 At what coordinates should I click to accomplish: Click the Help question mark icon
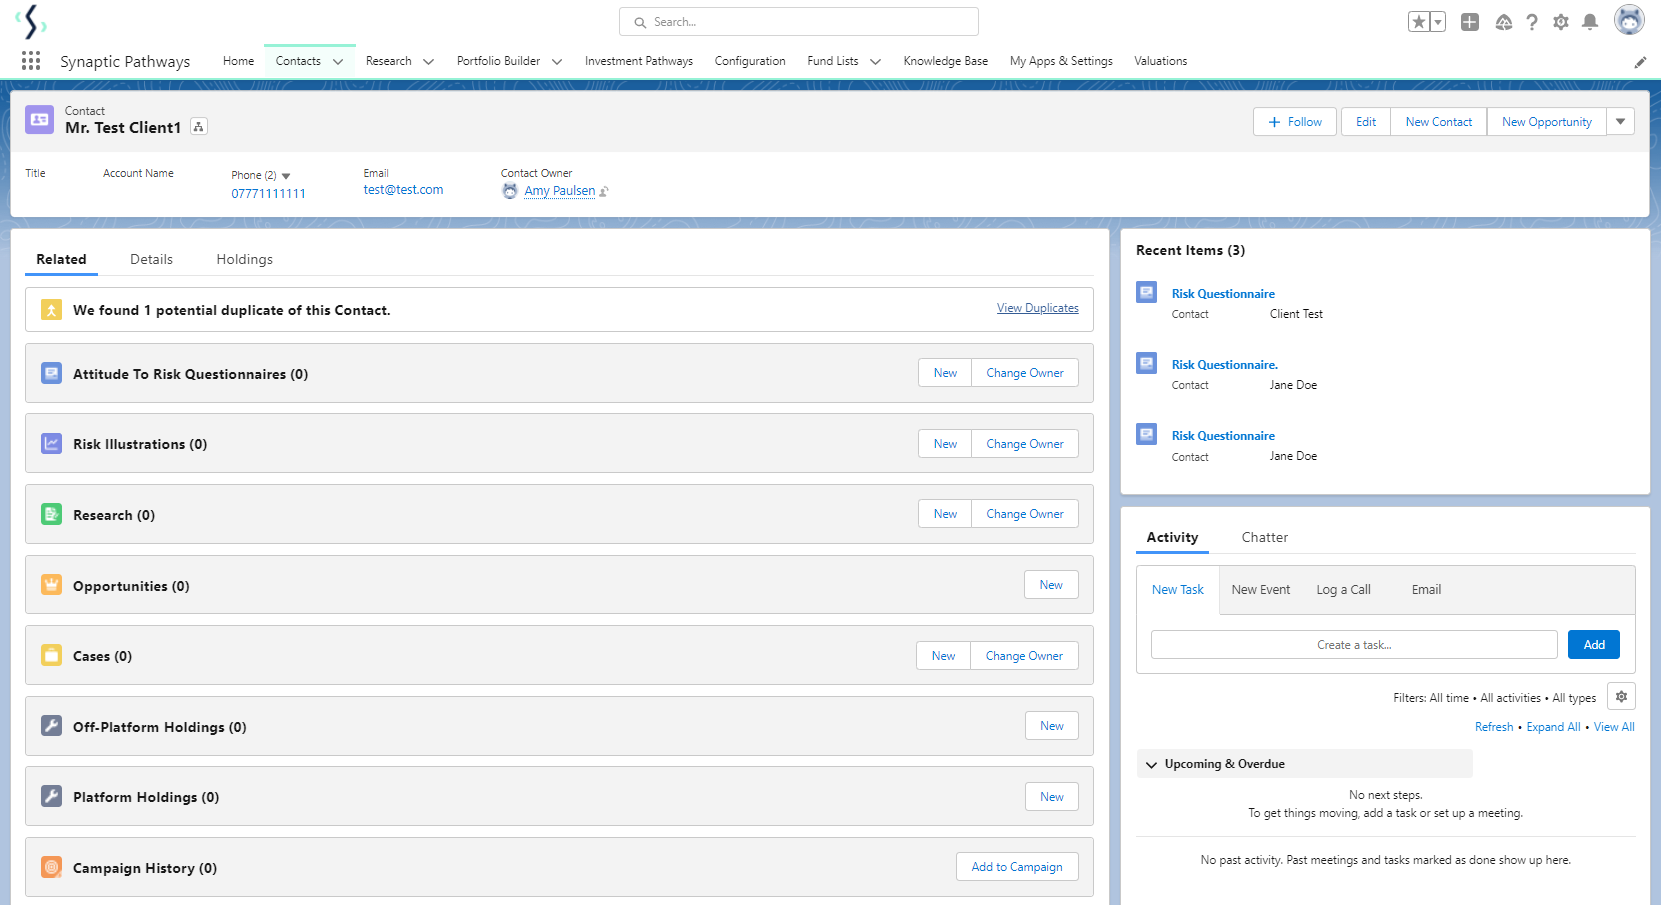[1532, 22]
